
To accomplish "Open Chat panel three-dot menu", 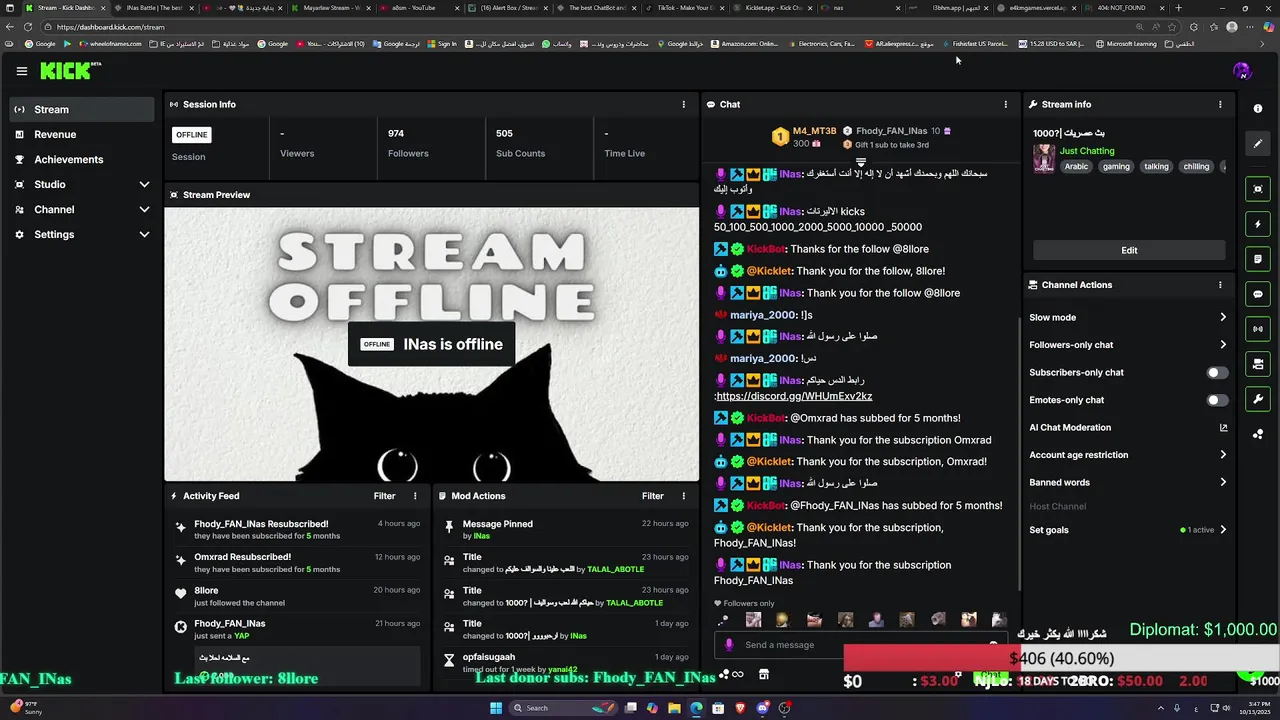I will coord(1006,104).
